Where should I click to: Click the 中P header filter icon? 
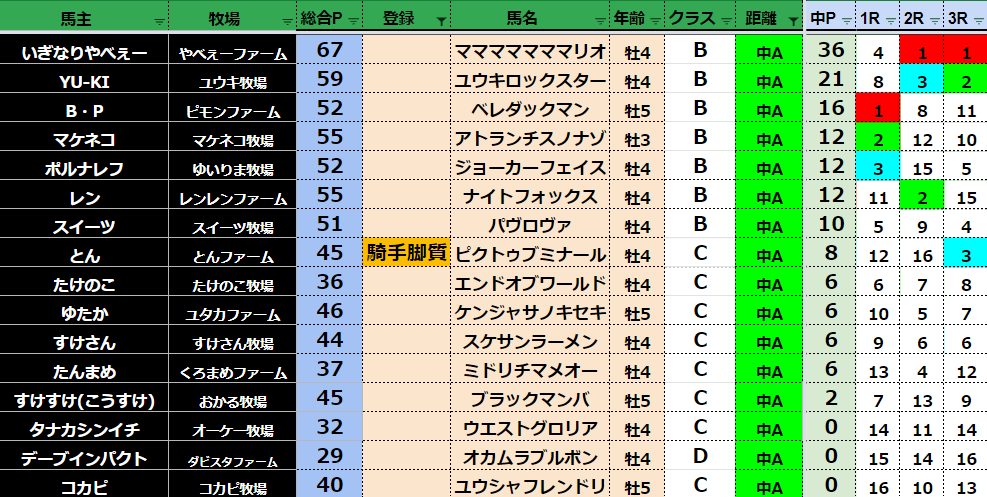point(846,20)
